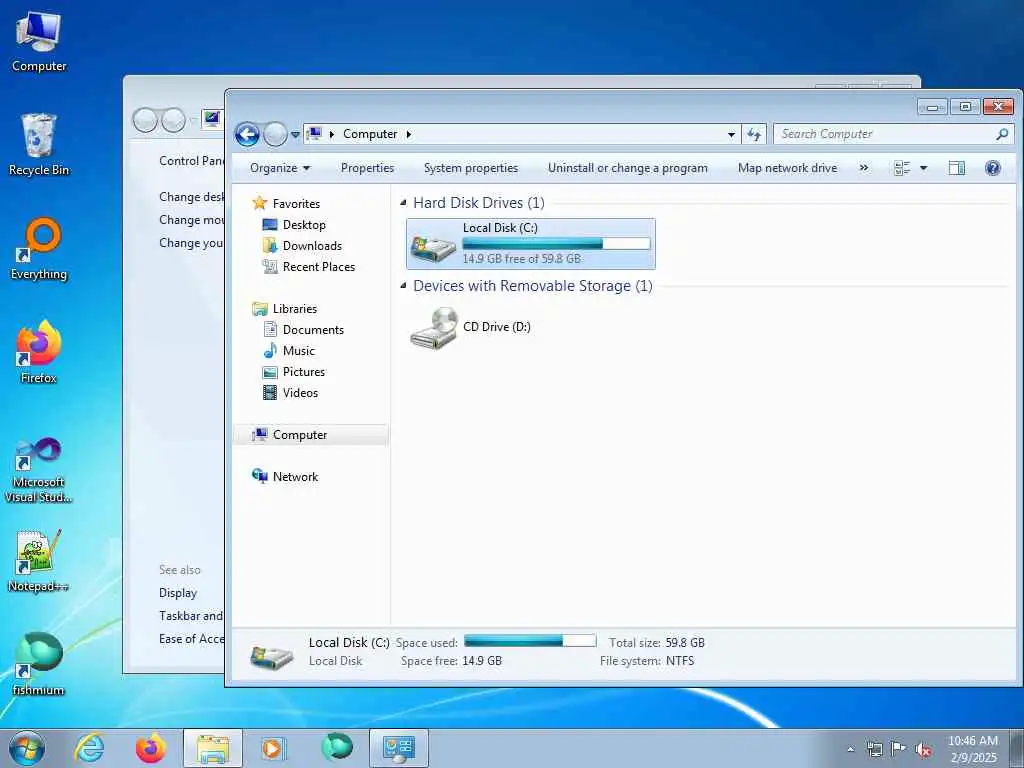Open Windows Media Player from taskbar

pos(272,748)
